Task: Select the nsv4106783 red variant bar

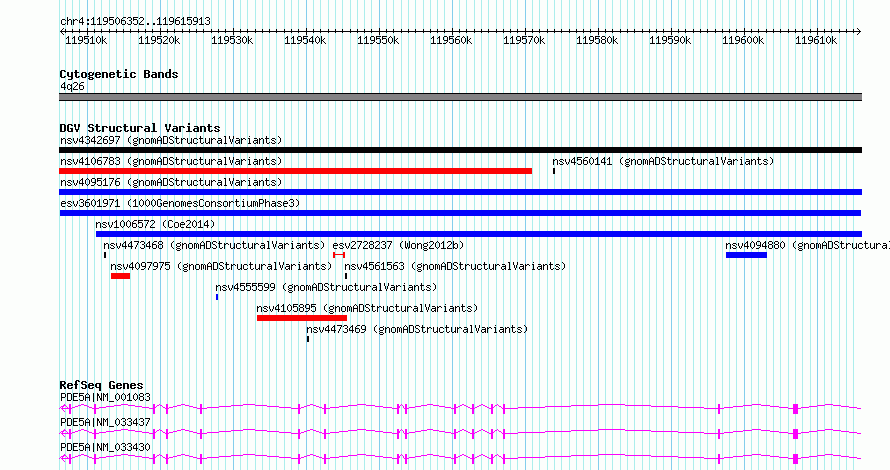Action: point(295,171)
